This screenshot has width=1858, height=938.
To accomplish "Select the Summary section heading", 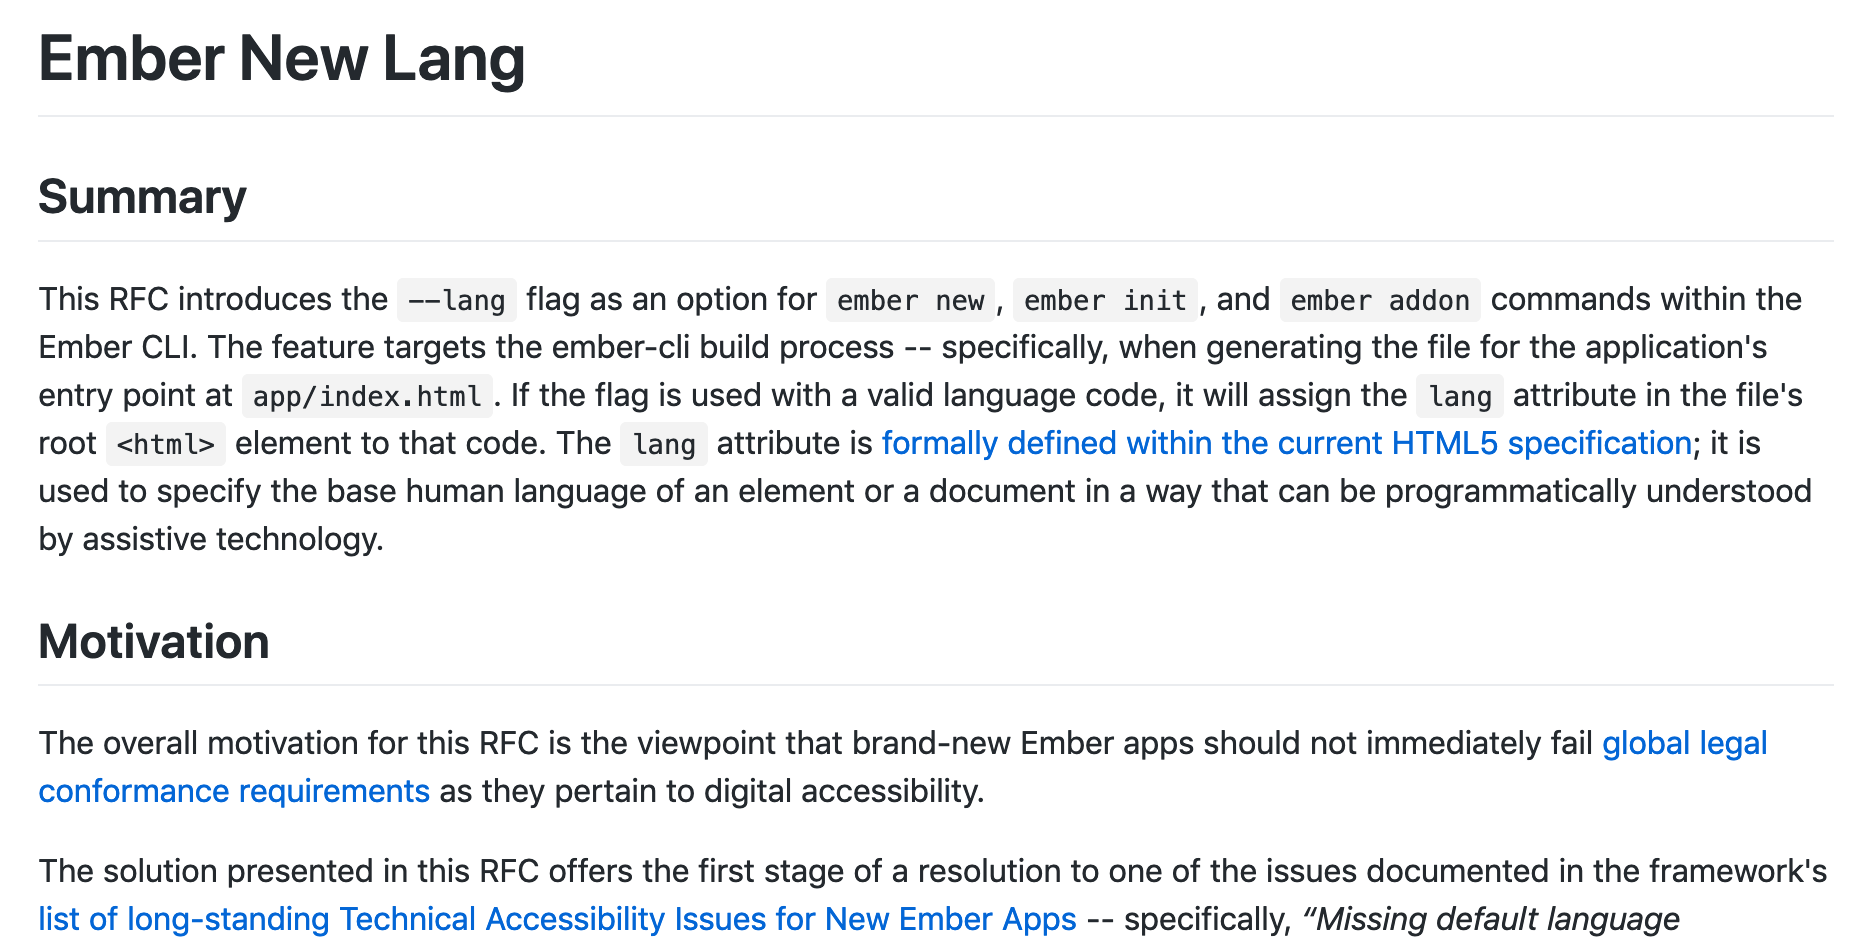I will (142, 197).
